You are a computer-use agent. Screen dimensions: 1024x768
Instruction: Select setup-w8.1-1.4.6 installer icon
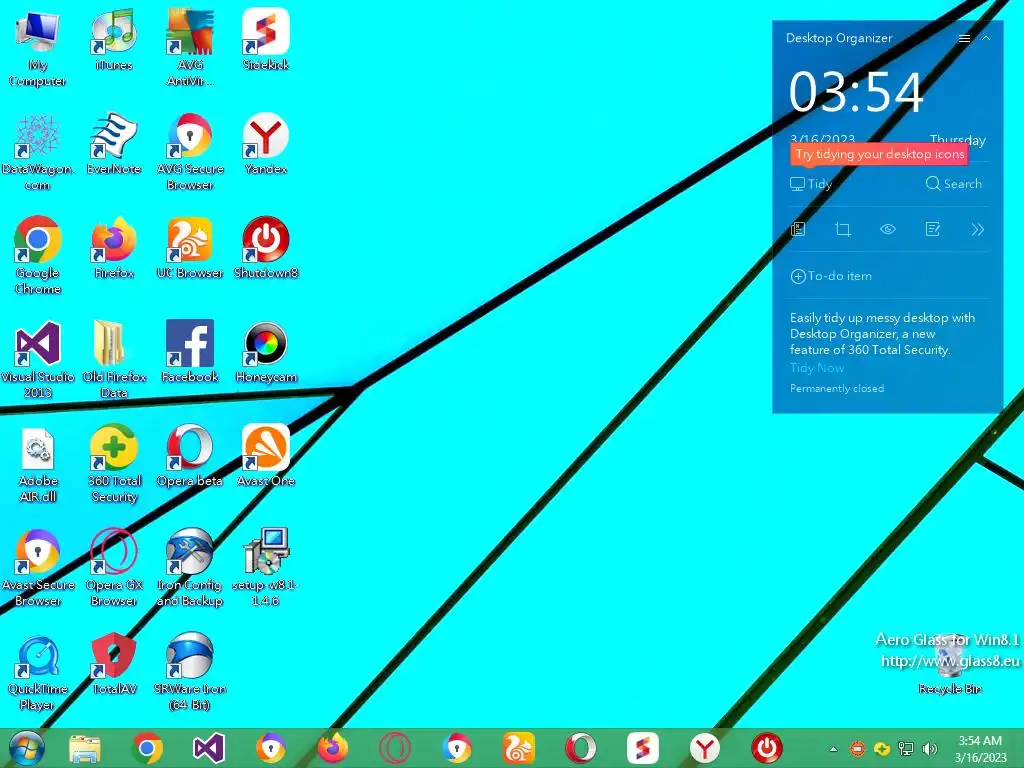266,567
